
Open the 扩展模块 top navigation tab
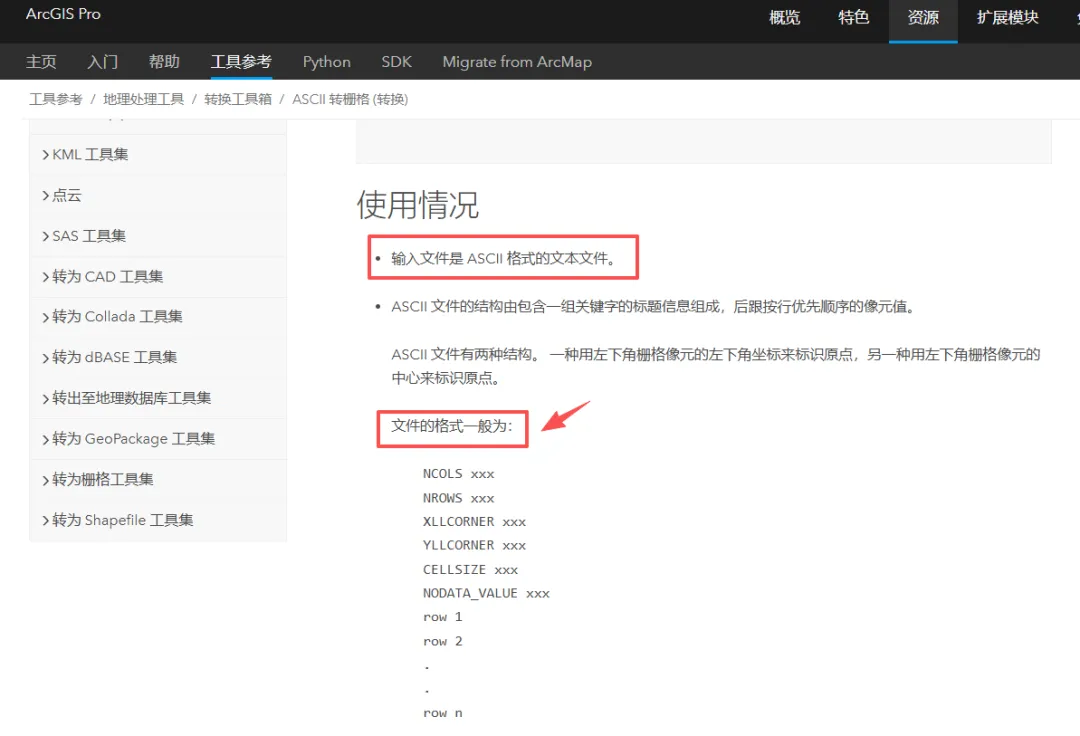click(x=1008, y=17)
